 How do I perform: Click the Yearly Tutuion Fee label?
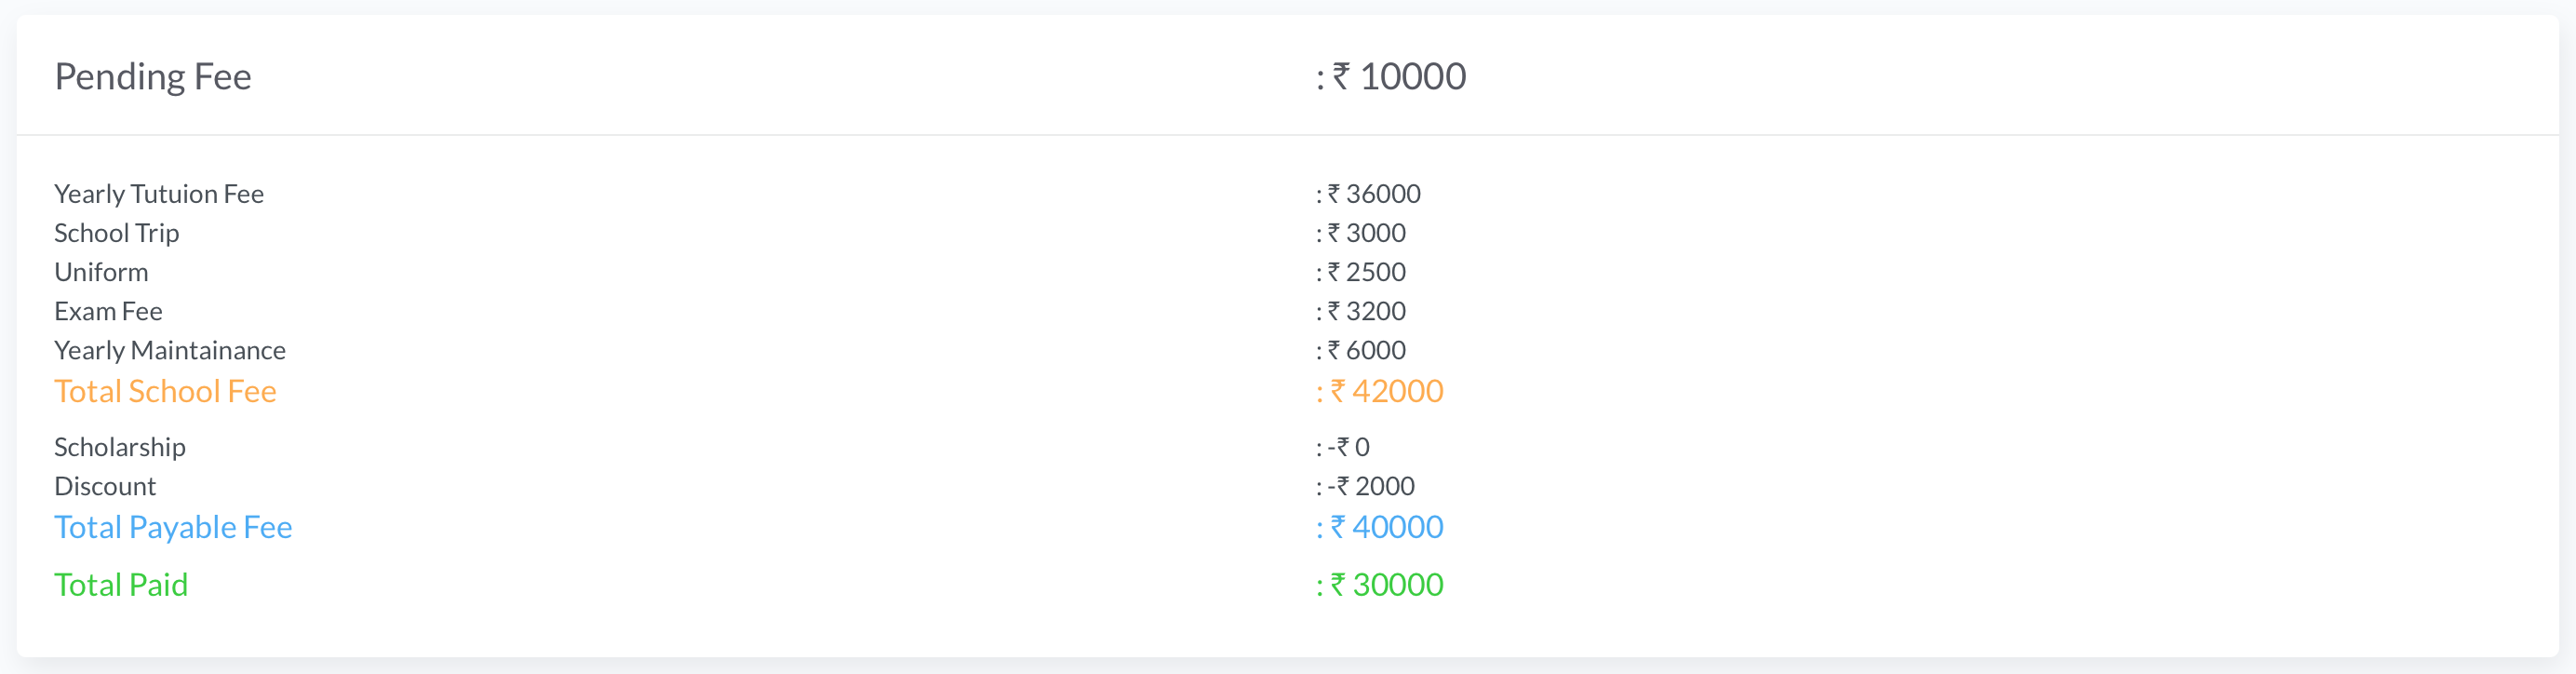159,194
